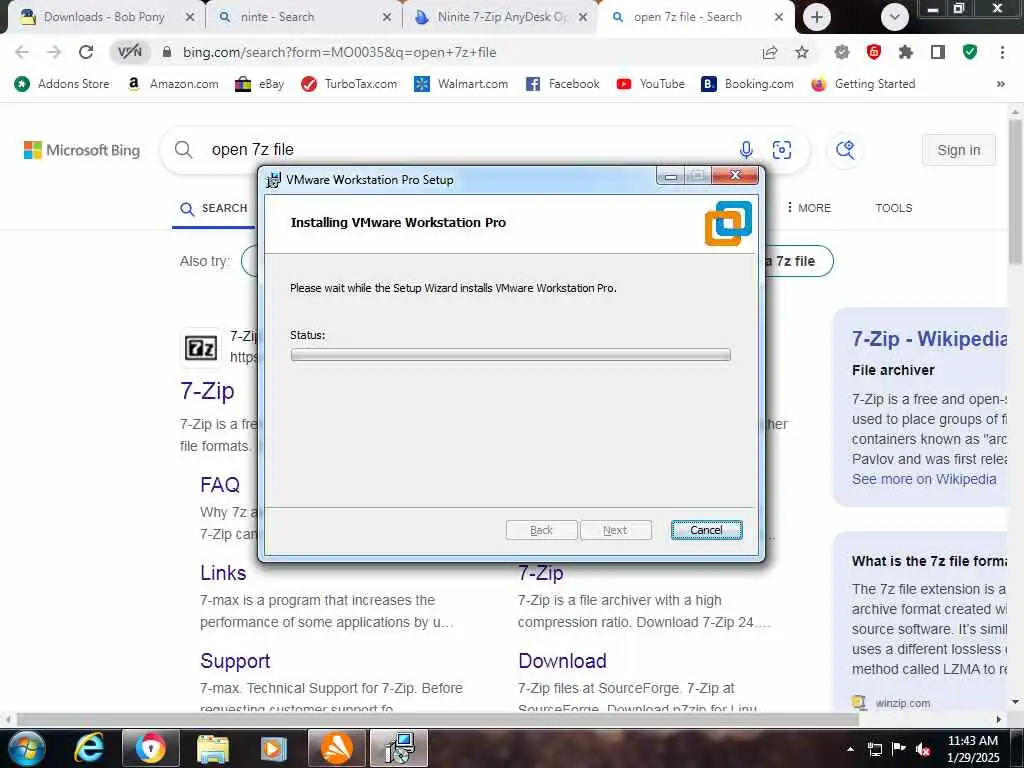Open the 7-Zip - Wikipedia heading link
This screenshot has height=768, width=1024.
pos(929,338)
